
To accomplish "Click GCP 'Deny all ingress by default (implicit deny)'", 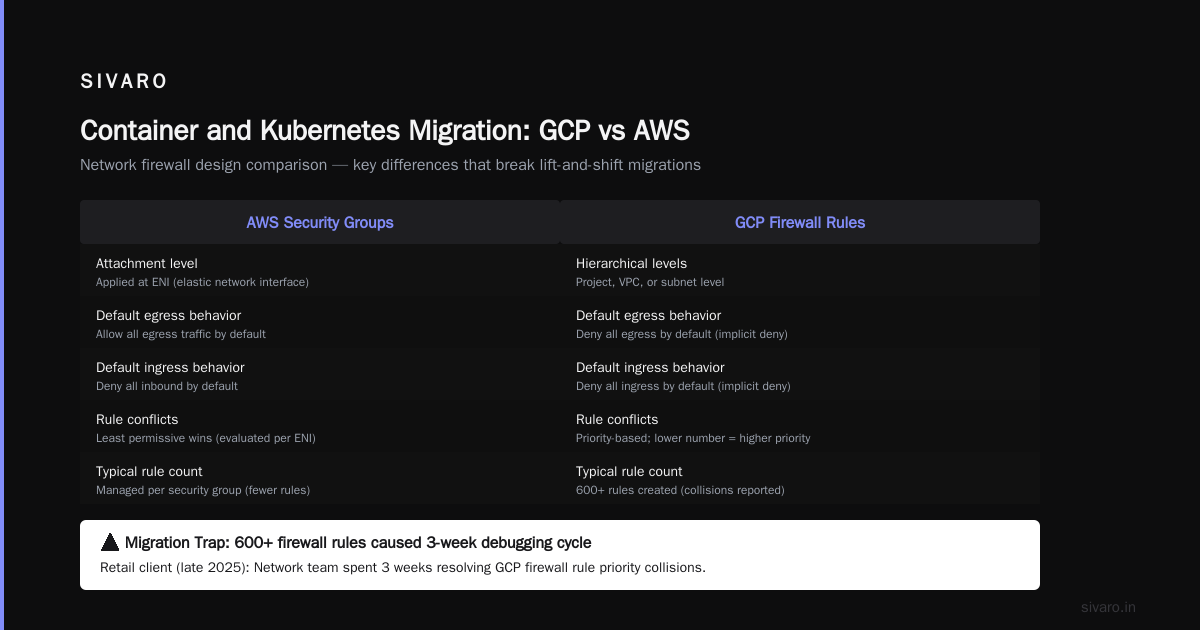I will 683,386.
